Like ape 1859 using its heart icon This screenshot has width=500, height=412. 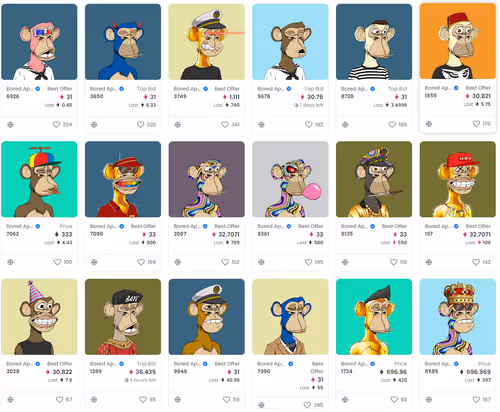point(476,124)
